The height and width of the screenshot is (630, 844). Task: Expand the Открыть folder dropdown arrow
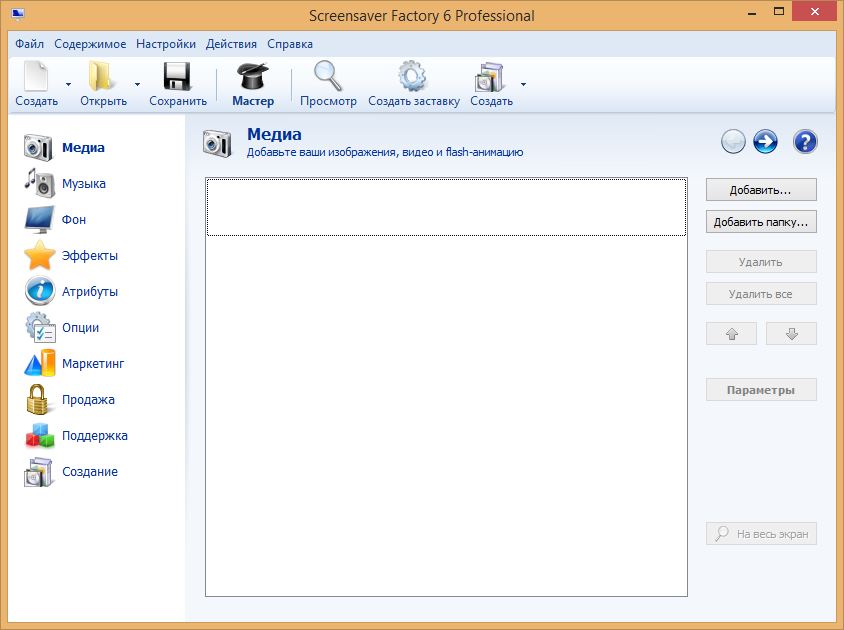pyautogui.click(x=137, y=84)
